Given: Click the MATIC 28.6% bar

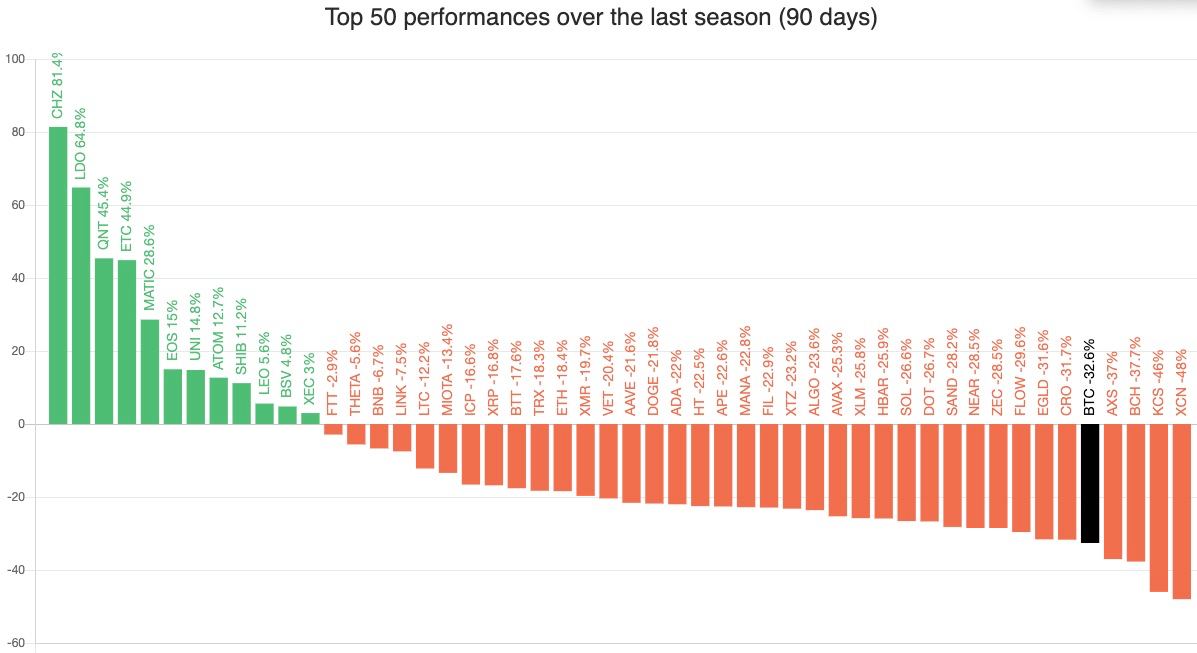Looking at the screenshot, I should (x=150, y=371).
